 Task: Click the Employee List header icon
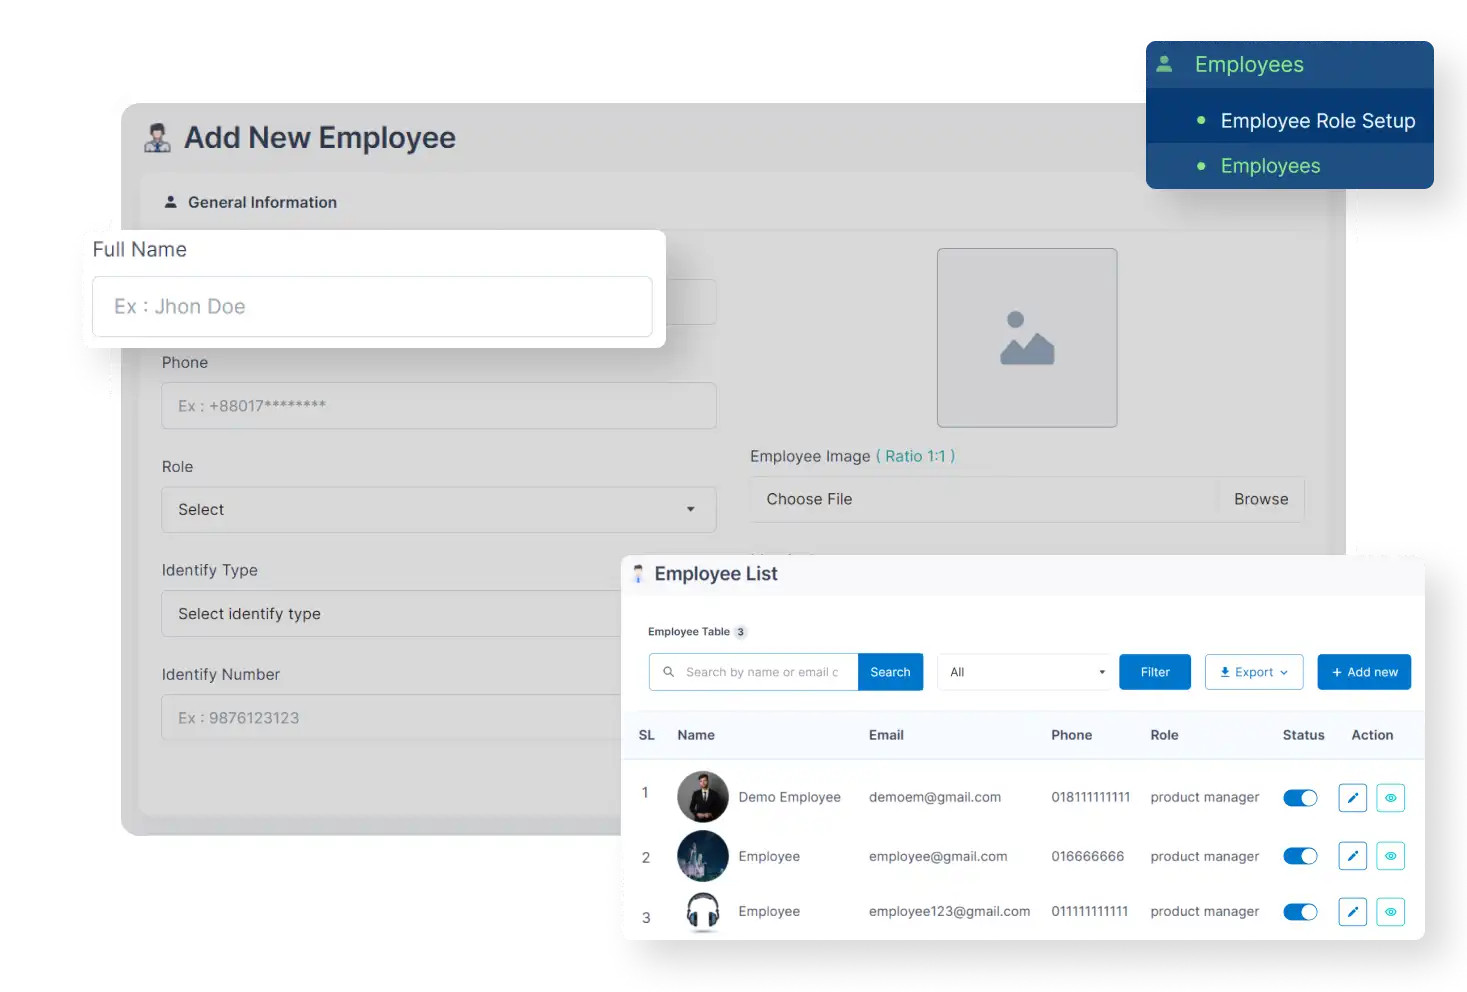click(x=639, y=574)
